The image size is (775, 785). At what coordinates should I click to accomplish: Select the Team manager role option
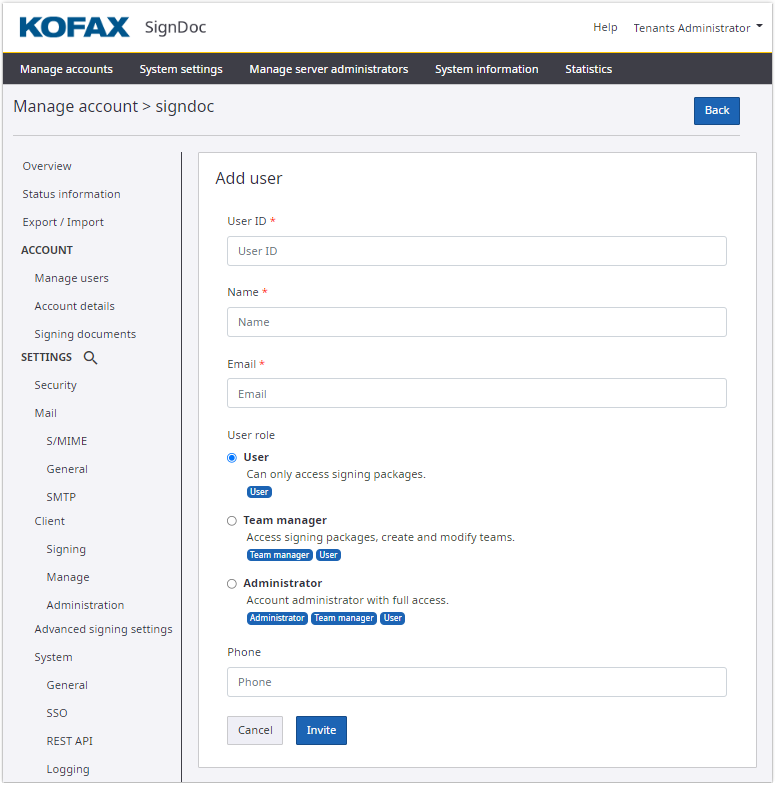232,521
